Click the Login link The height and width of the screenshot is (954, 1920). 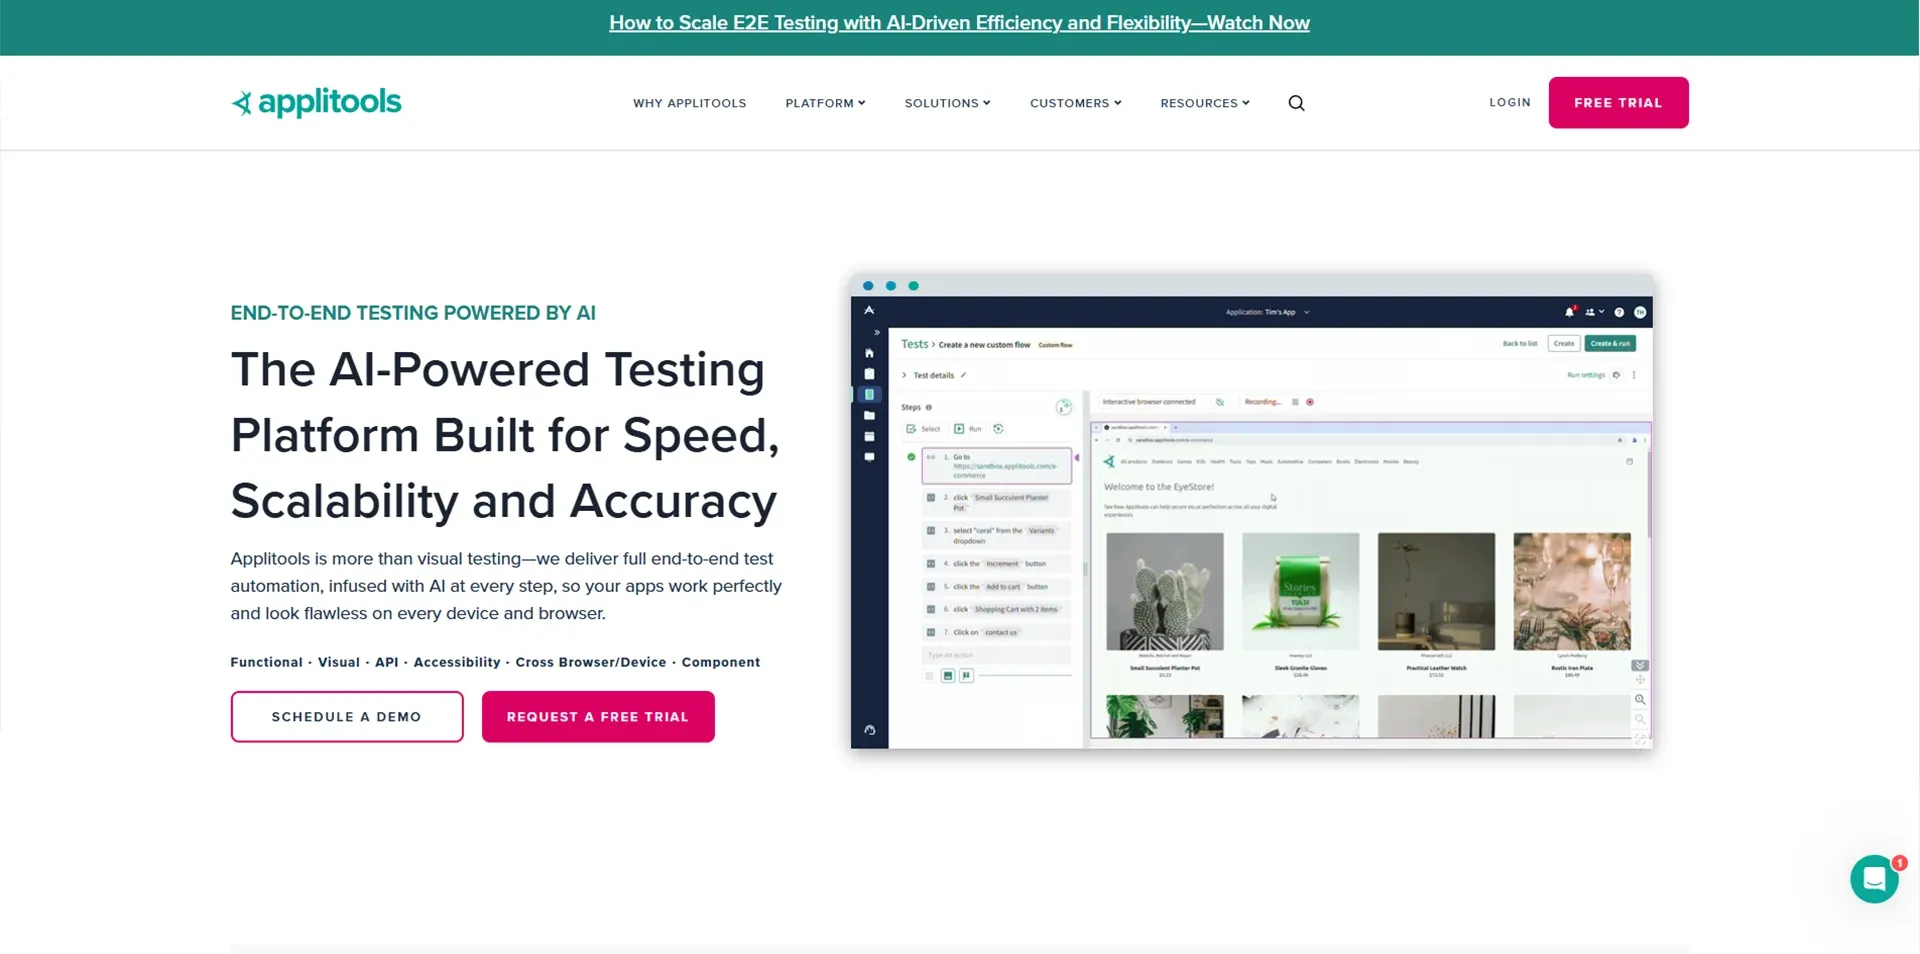click(x=1509, y=102)
